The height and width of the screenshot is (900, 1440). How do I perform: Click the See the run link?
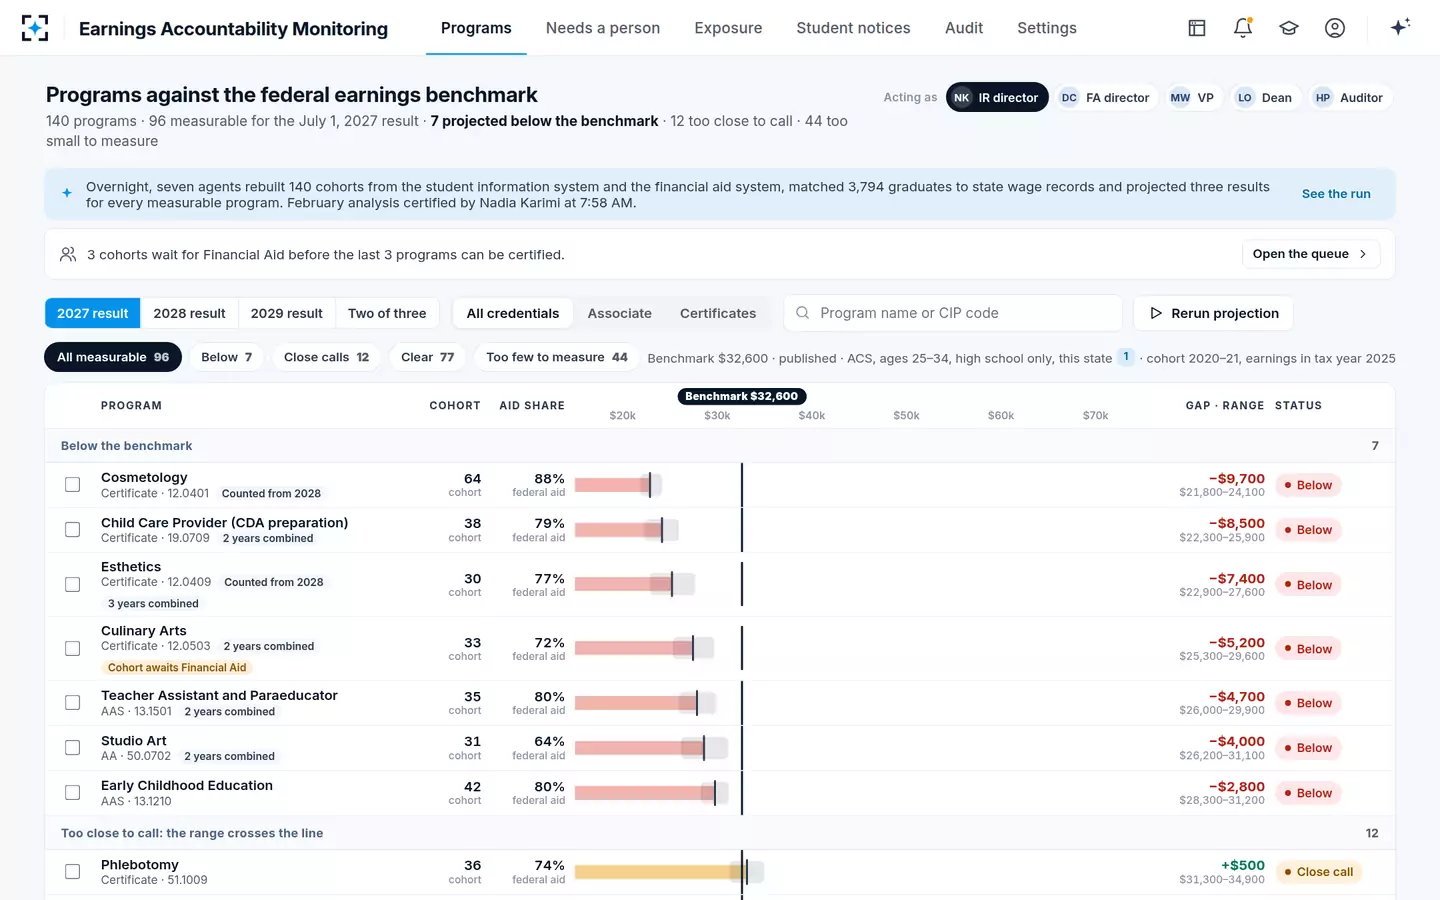pyautogui.click(x=1336, y=194)
